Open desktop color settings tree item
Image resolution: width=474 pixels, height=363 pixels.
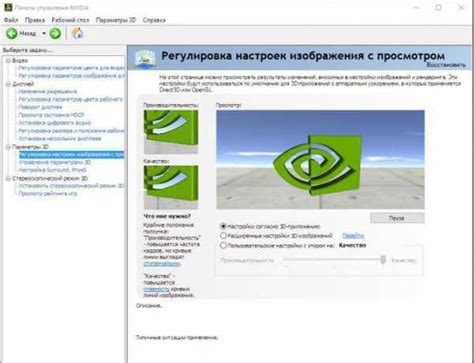tap(71, 99)
